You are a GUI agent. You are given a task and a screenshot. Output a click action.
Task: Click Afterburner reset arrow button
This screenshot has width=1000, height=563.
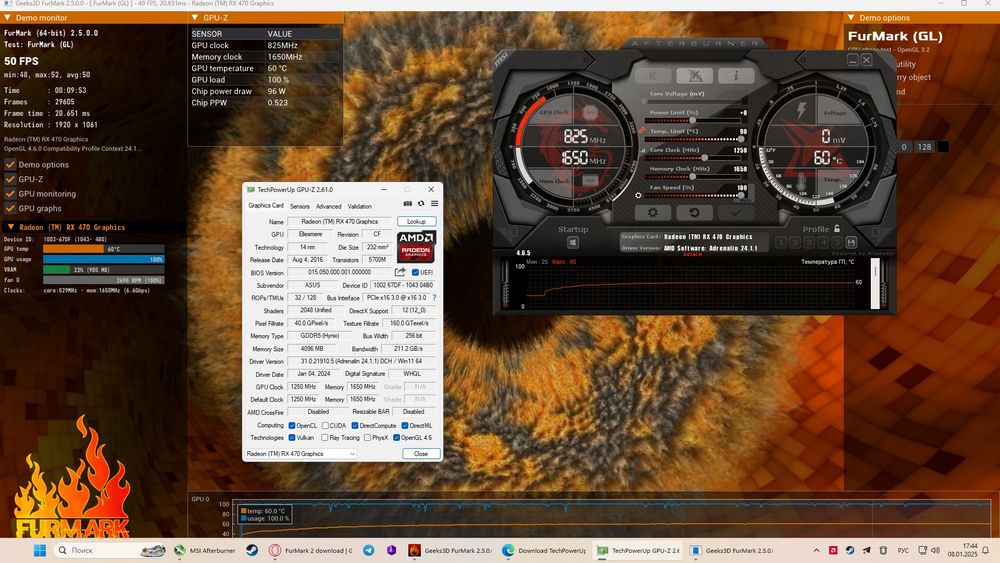(x=695, y=212)
